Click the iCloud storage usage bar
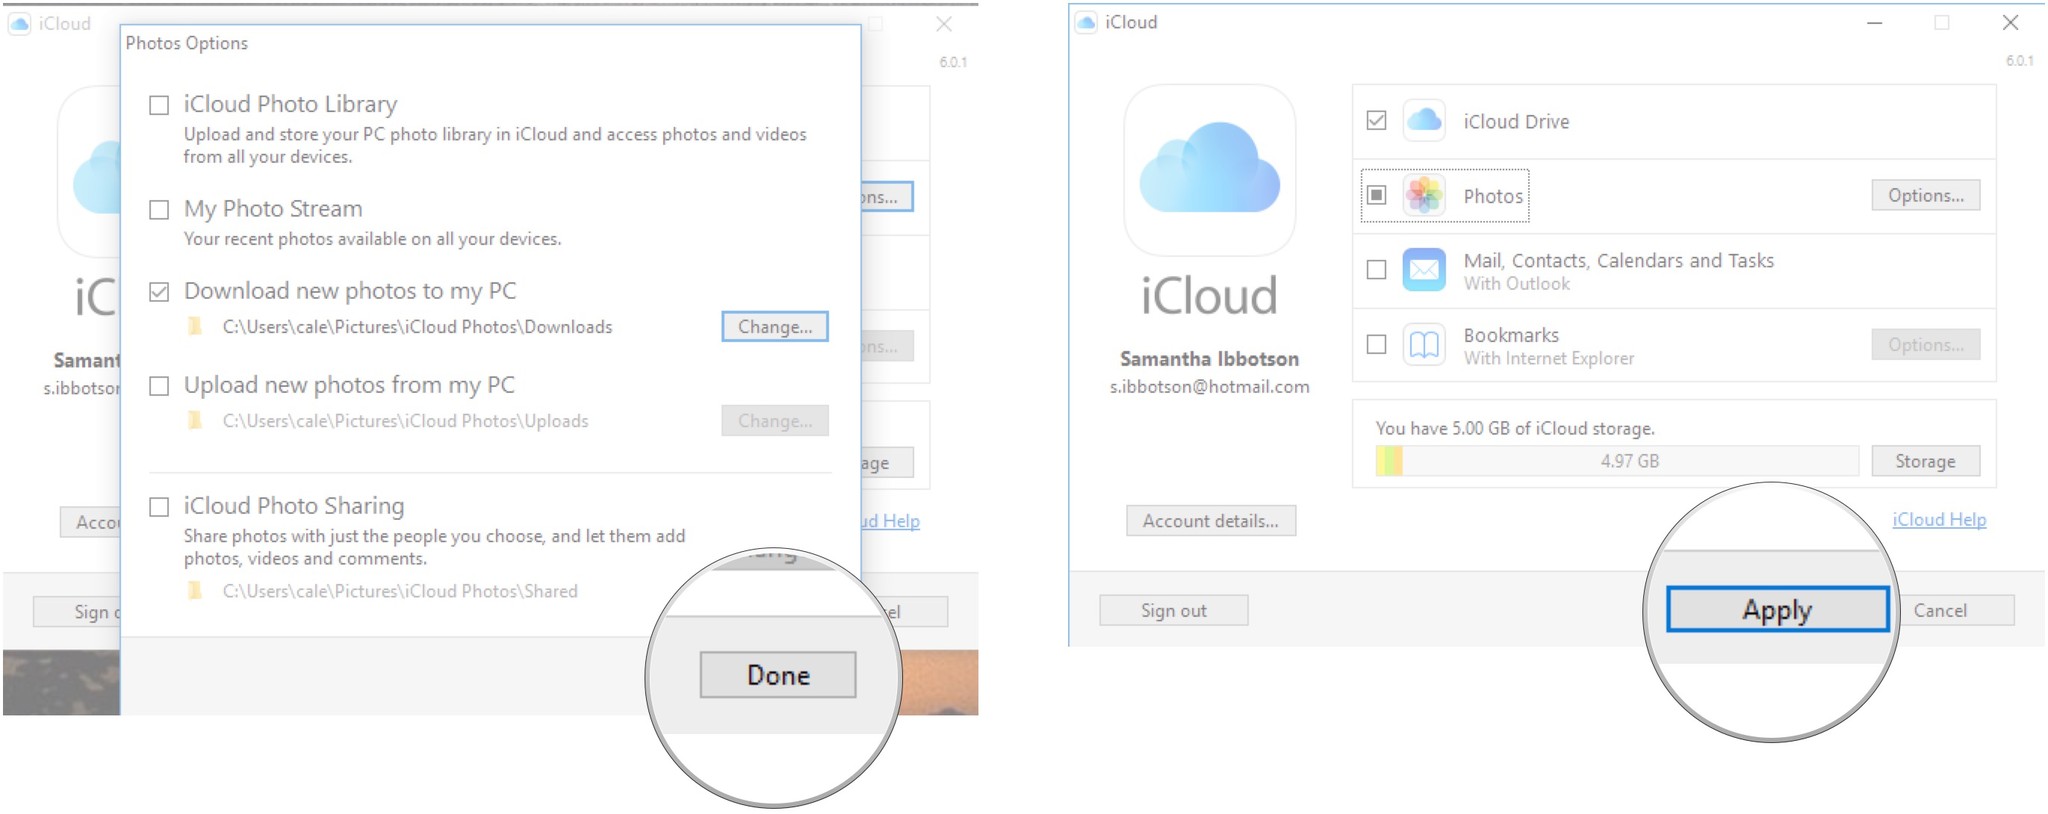 click(1616, 461)
